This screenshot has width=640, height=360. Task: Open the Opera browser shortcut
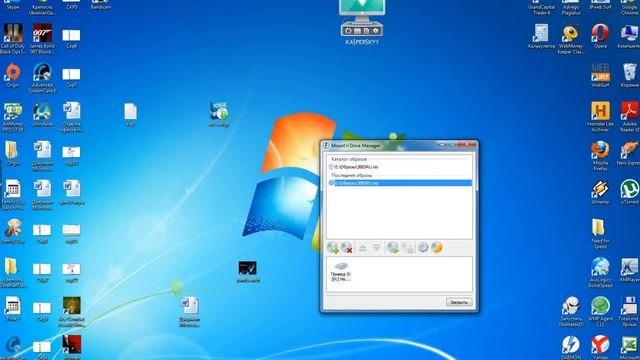(600, 36)
